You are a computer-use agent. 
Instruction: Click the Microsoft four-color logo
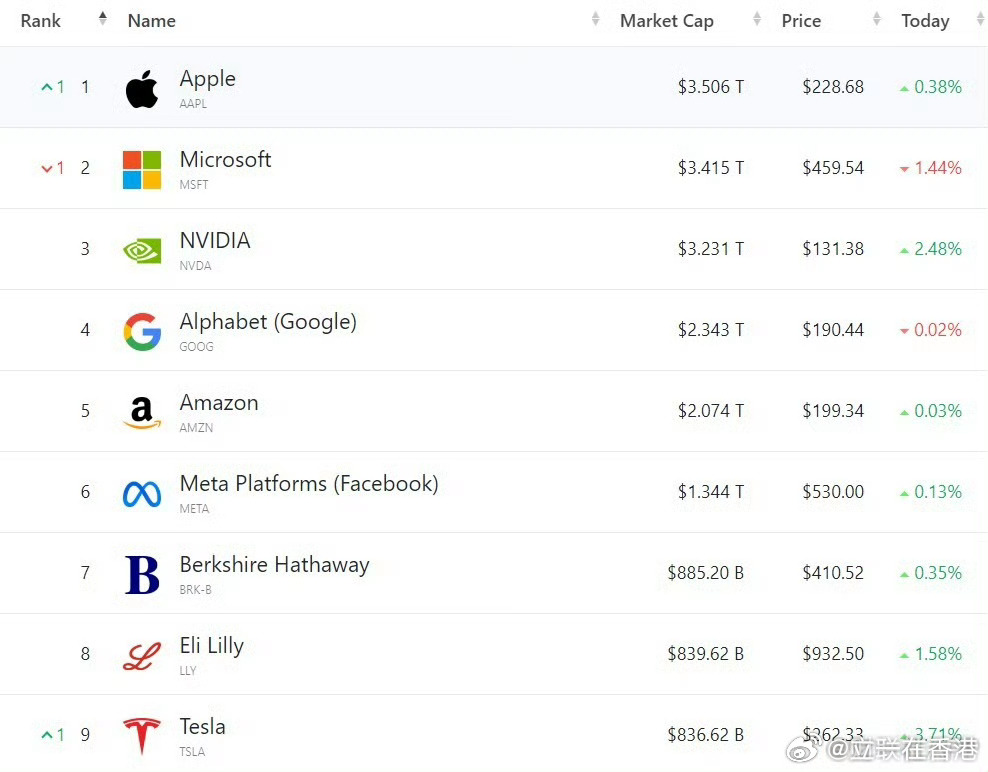point(142,170)
